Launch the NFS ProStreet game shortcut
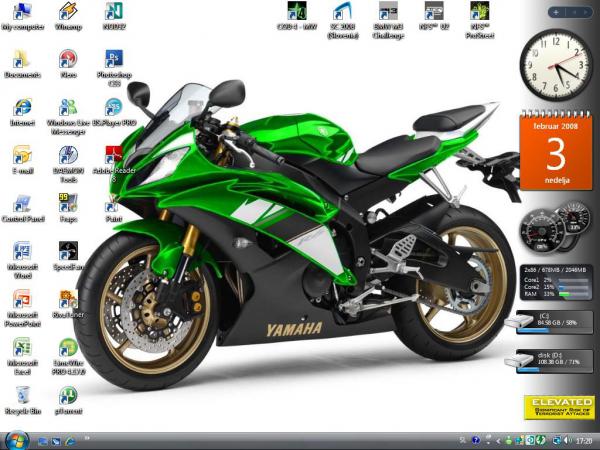 click(479, 13)
